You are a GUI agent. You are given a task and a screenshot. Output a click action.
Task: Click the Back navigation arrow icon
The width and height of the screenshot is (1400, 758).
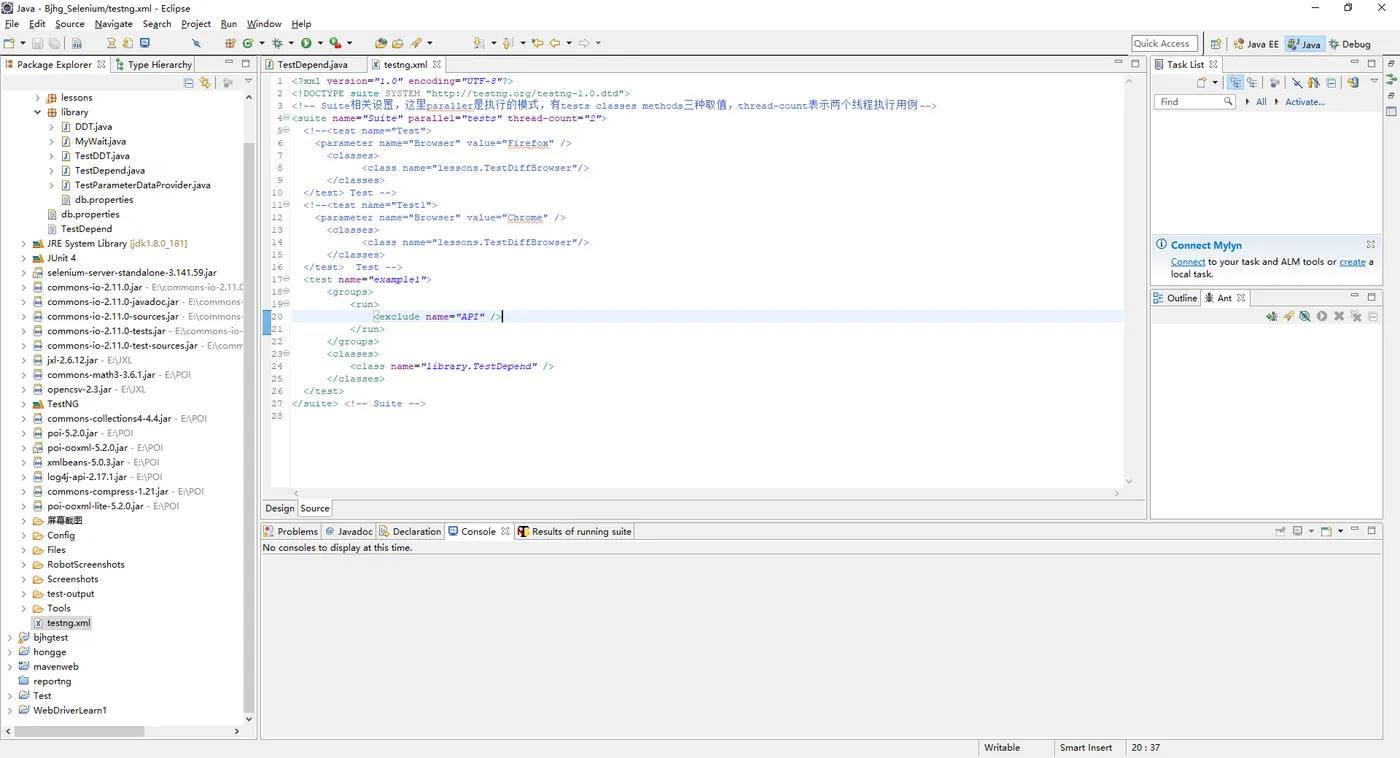[555, 43]
